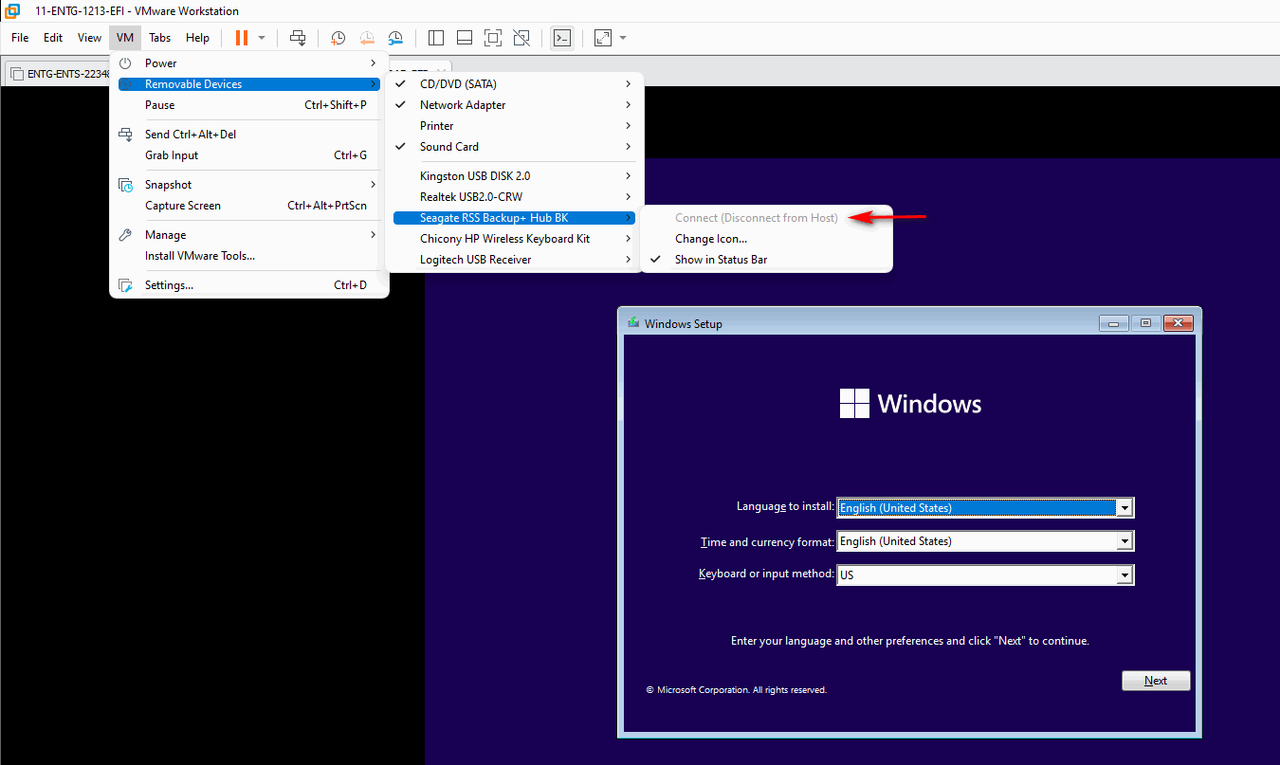Open the Stretch Guest dropdown arrow
Viewport: 1280px width, 765px height.
pos(623,38)
